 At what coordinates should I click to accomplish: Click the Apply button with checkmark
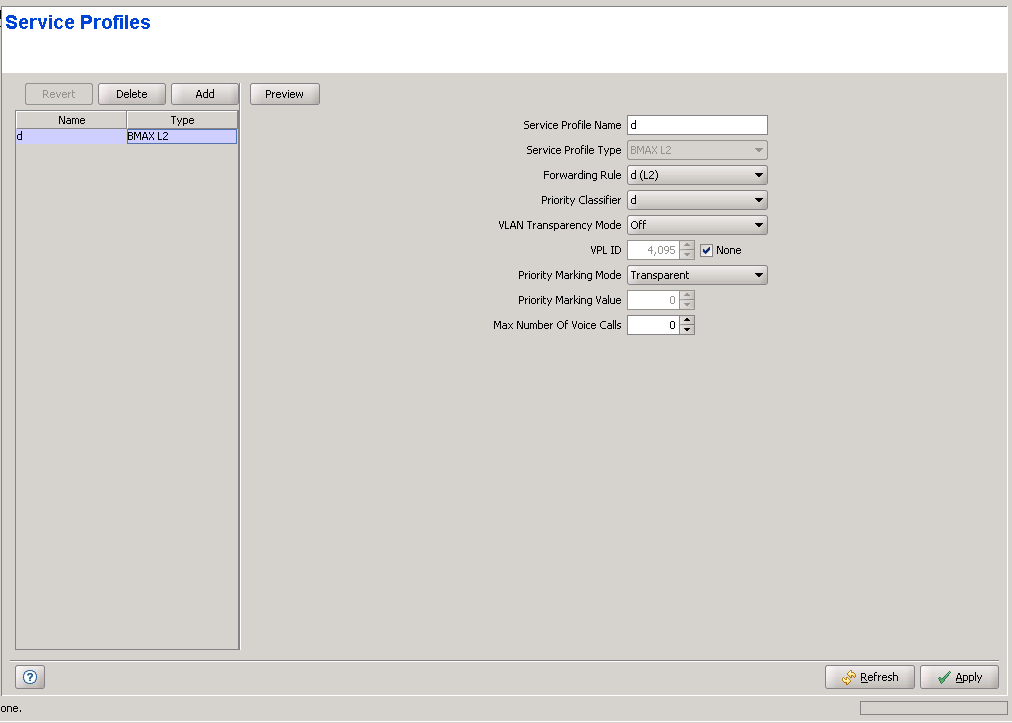pyautogui.click(x=958, y=677)
